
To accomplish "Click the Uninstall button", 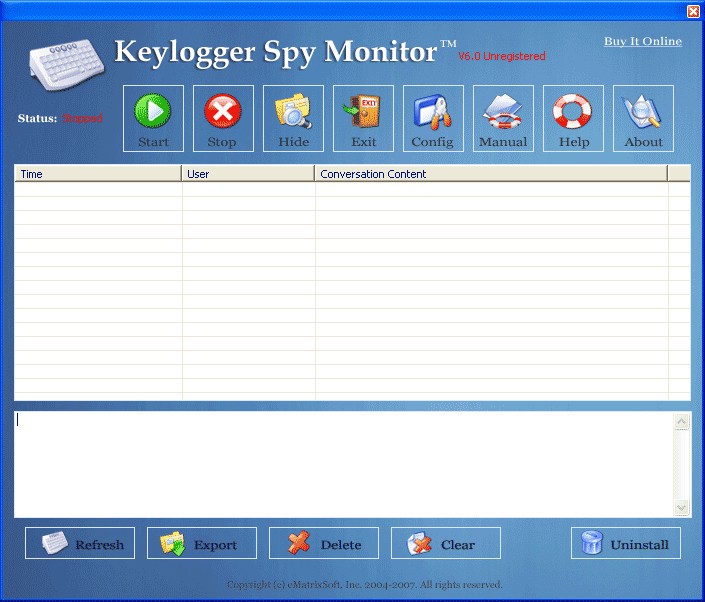I will 626,543.
